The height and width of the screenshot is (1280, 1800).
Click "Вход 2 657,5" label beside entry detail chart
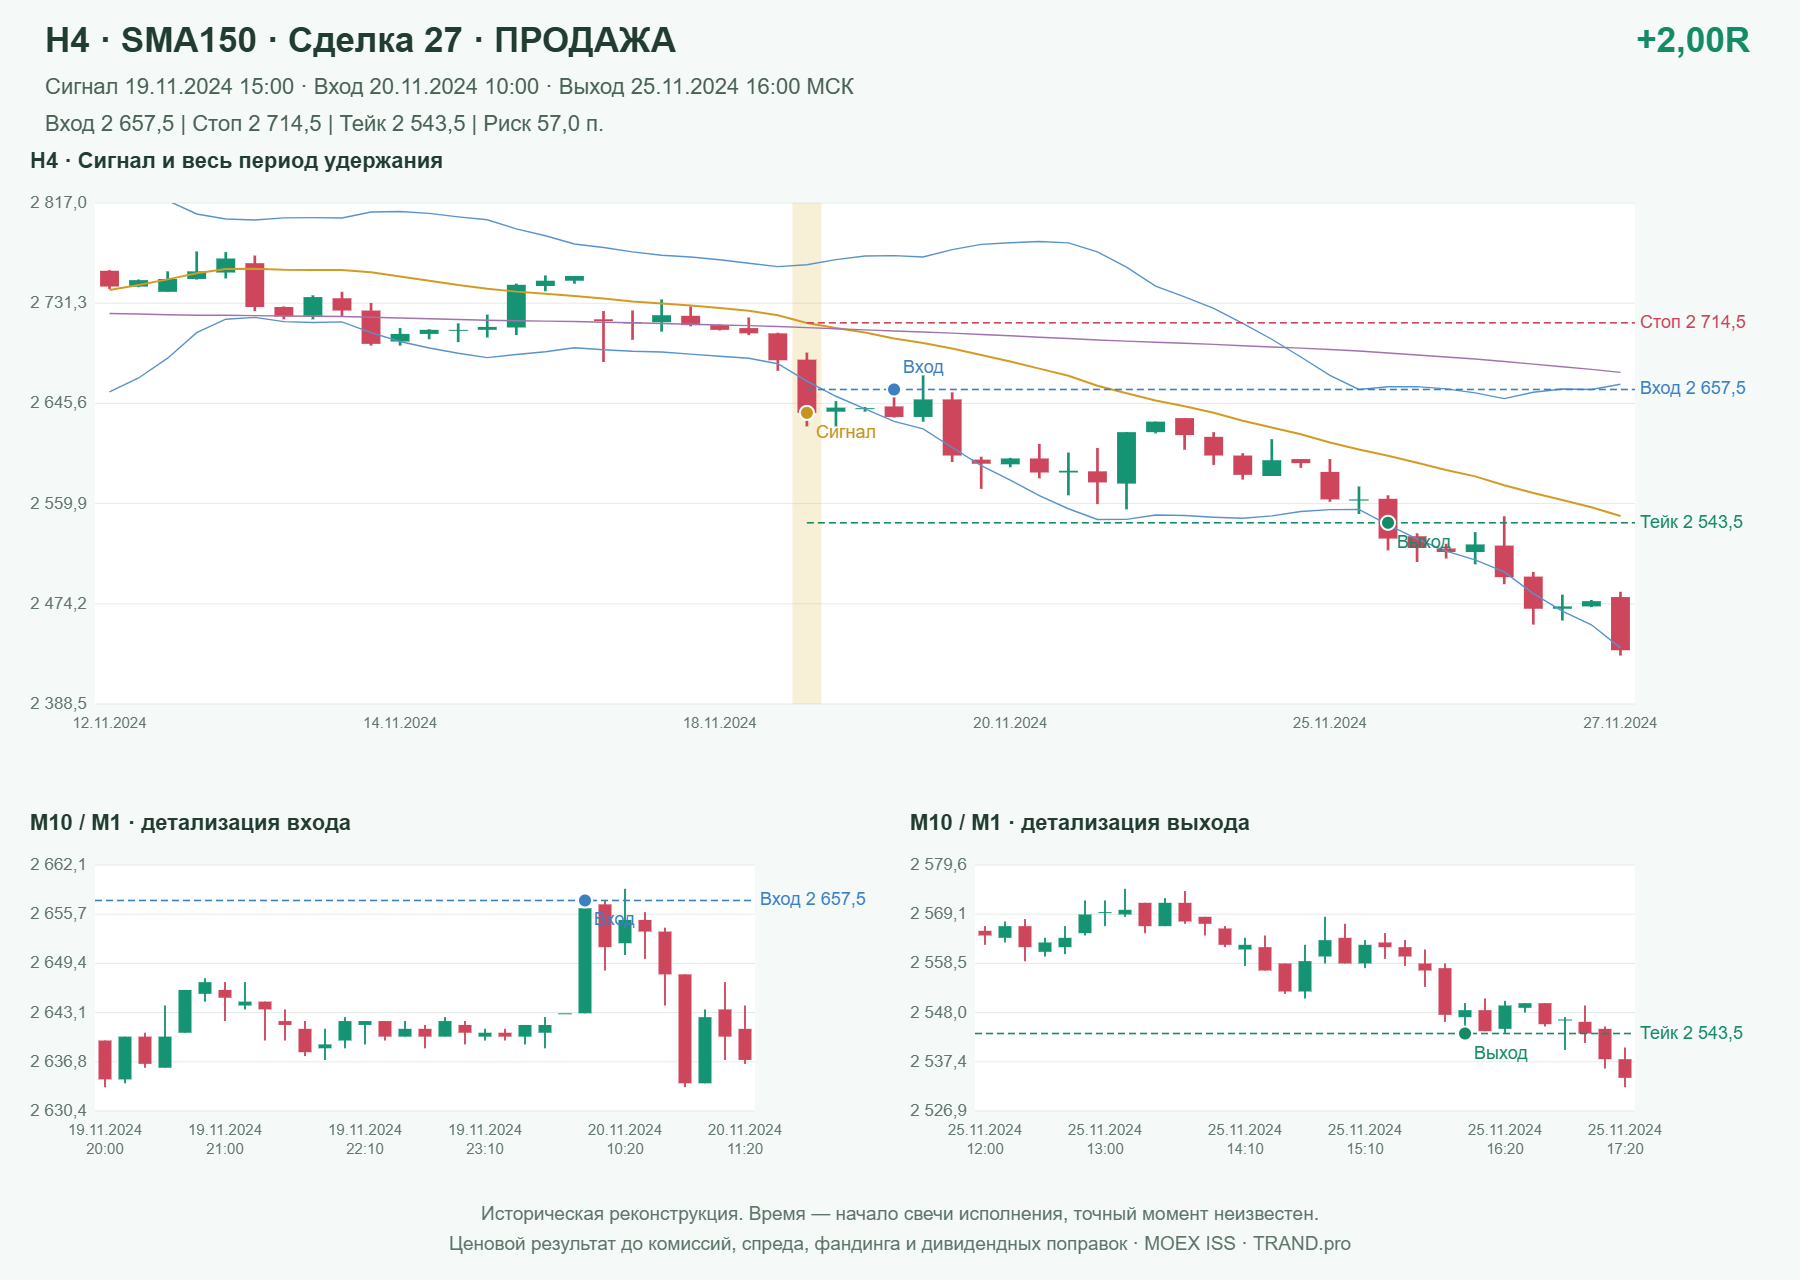click(813, 899)
